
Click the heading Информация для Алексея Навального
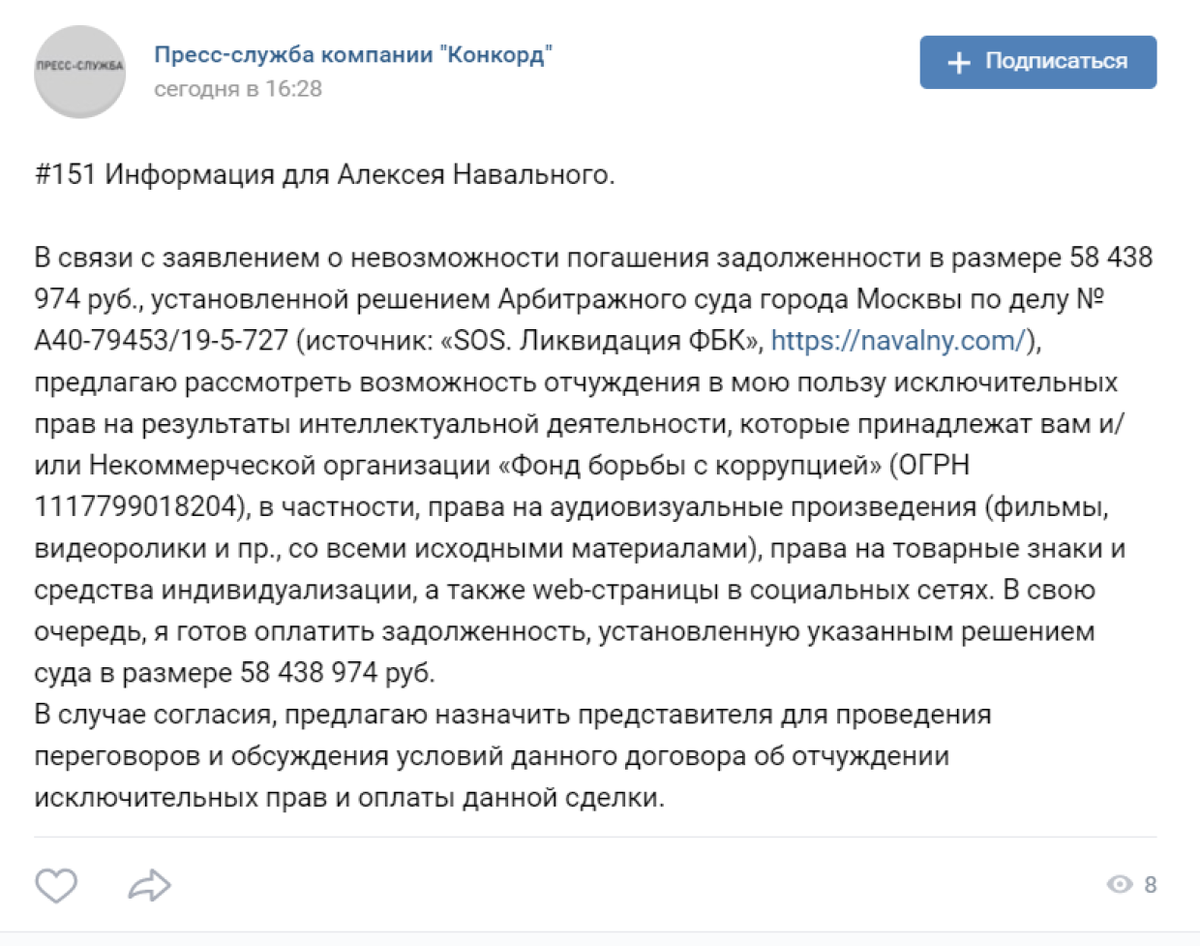(x=358, y=175)
